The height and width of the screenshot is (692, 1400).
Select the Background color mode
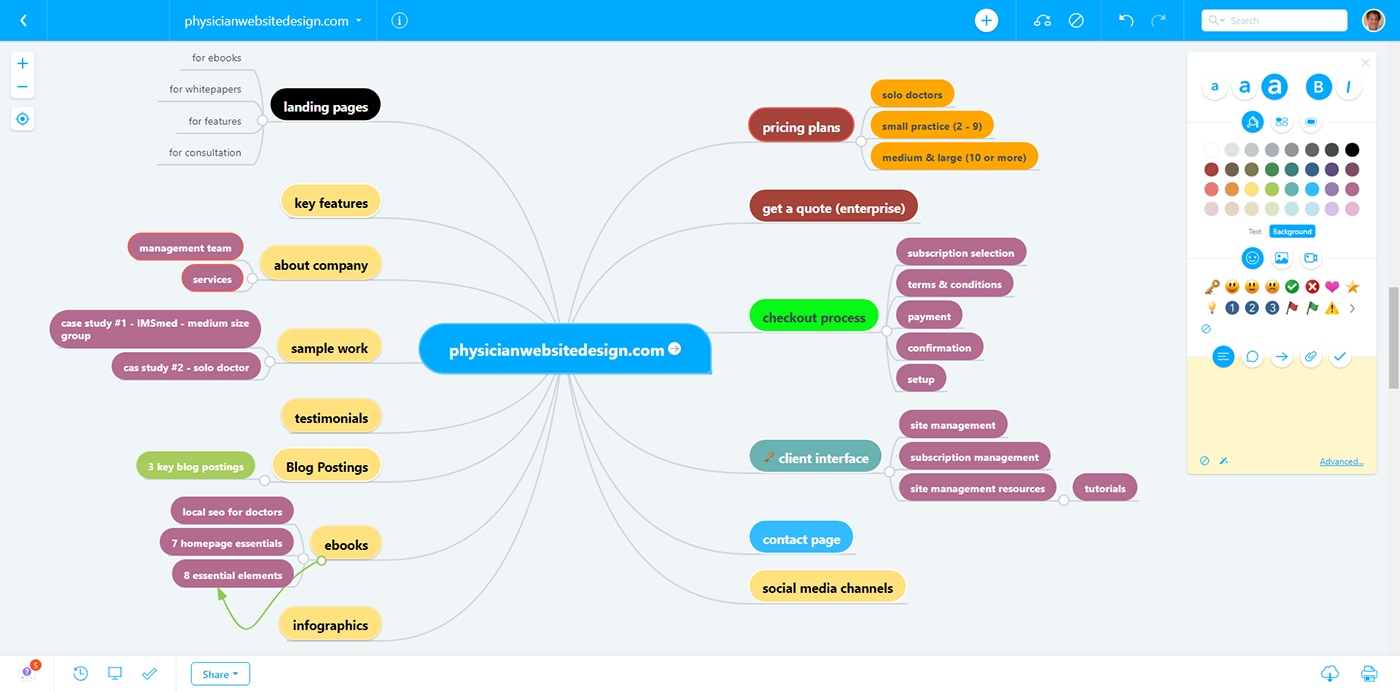pos(1292,232)
